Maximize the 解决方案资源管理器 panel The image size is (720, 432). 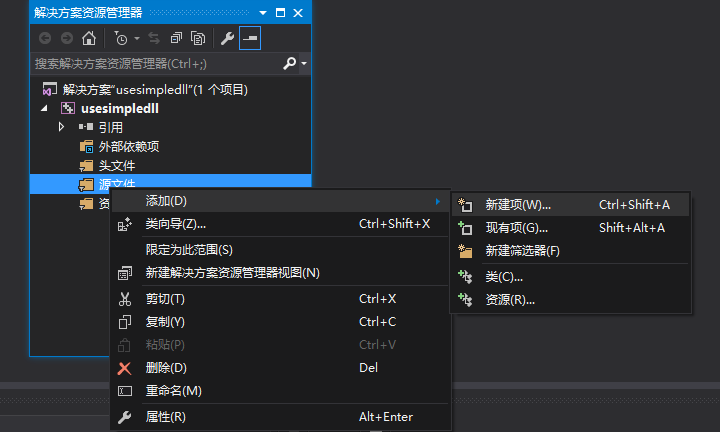point(281,13)
